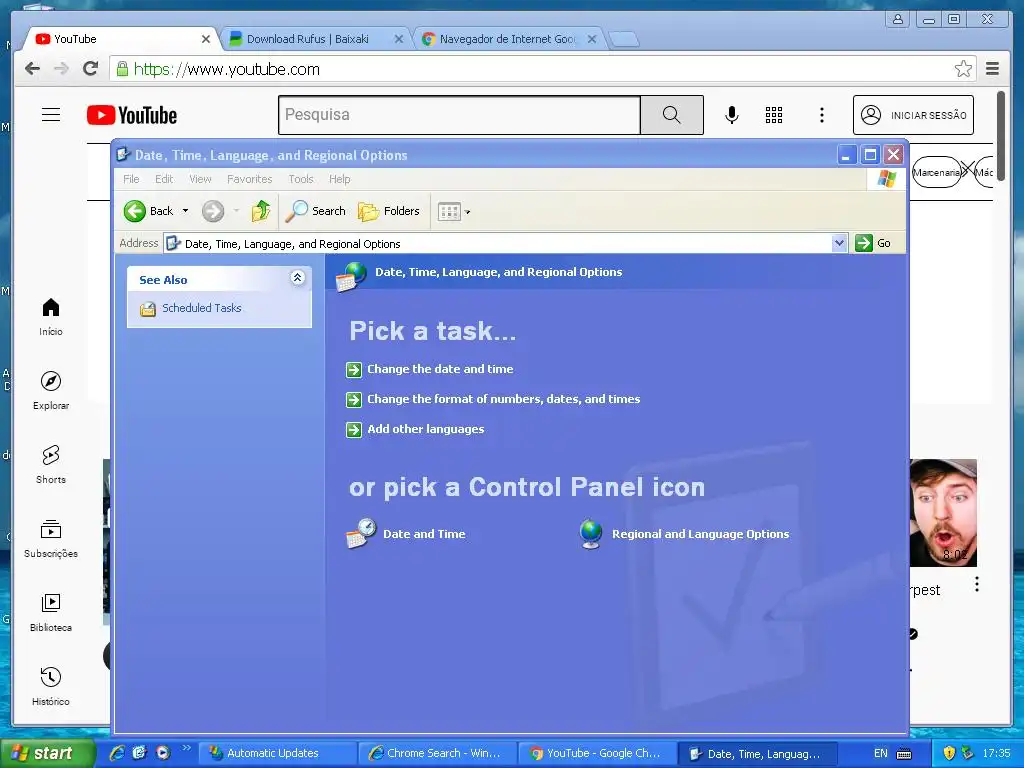Switch to Chrome Search taskbar window
This screenshot has height=768, width=1024.
pyautogui.click(x=438, y=753)
